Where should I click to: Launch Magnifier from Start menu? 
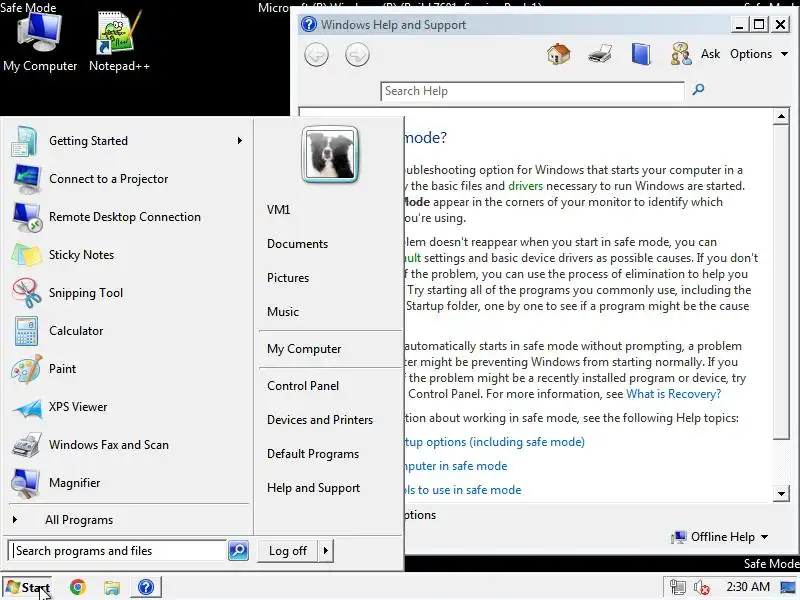point(127,483)
